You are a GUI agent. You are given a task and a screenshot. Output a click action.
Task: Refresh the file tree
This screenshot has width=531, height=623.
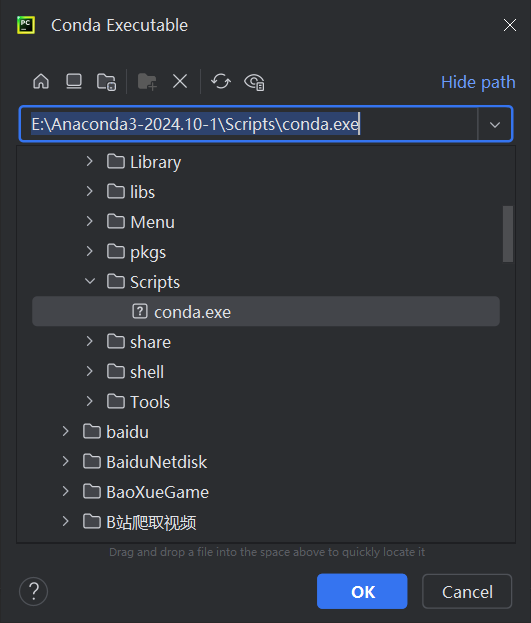point(221,82)
